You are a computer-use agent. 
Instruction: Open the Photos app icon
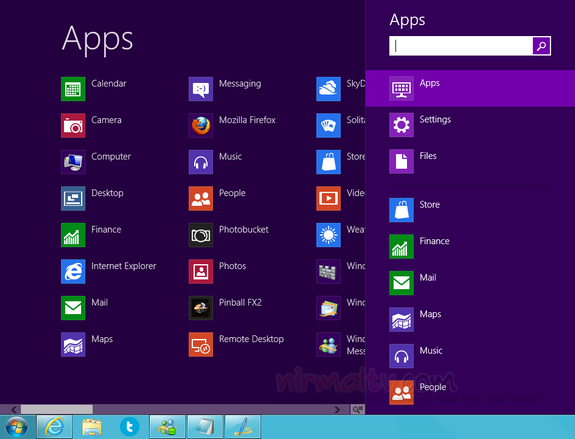pos(201,271)
